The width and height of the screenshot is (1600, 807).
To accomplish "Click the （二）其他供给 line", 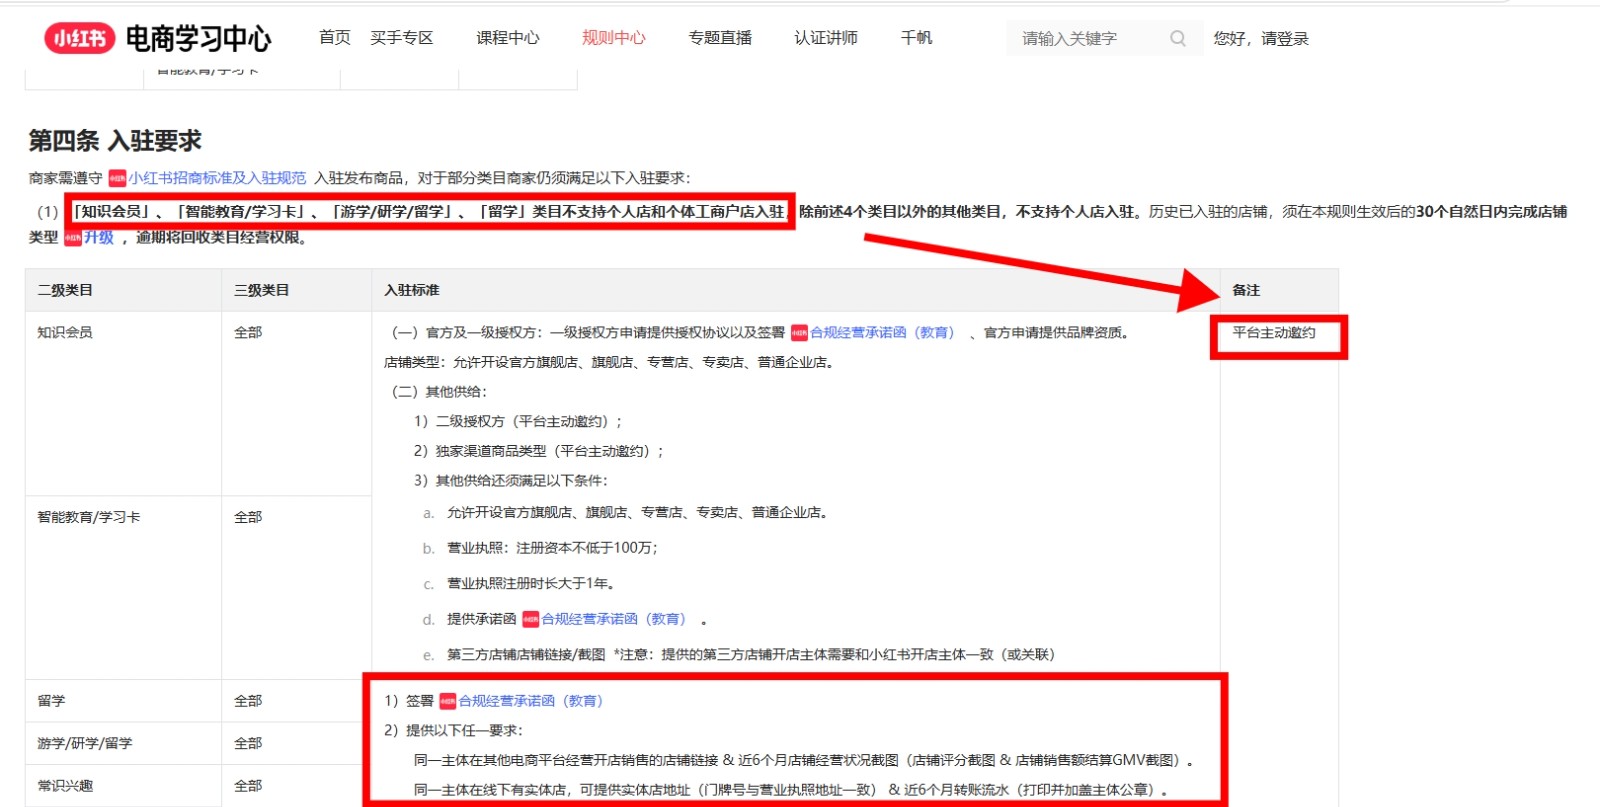I will [x=437, y=392].
